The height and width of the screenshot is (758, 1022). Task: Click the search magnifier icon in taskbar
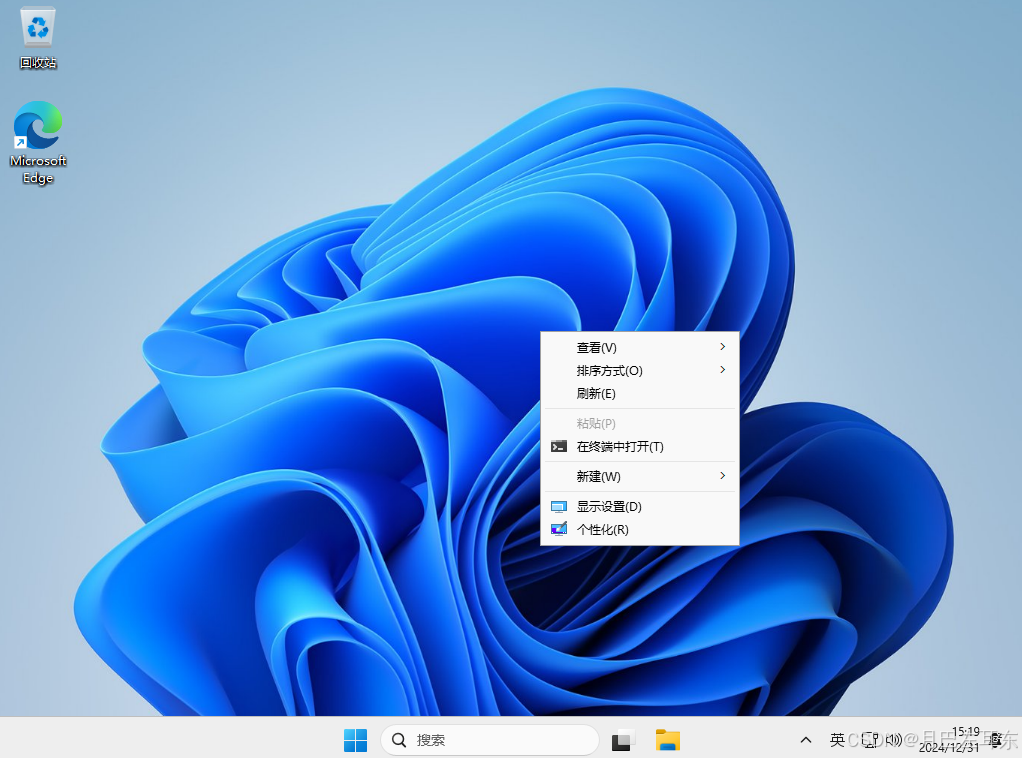click(x=399, y=740)
